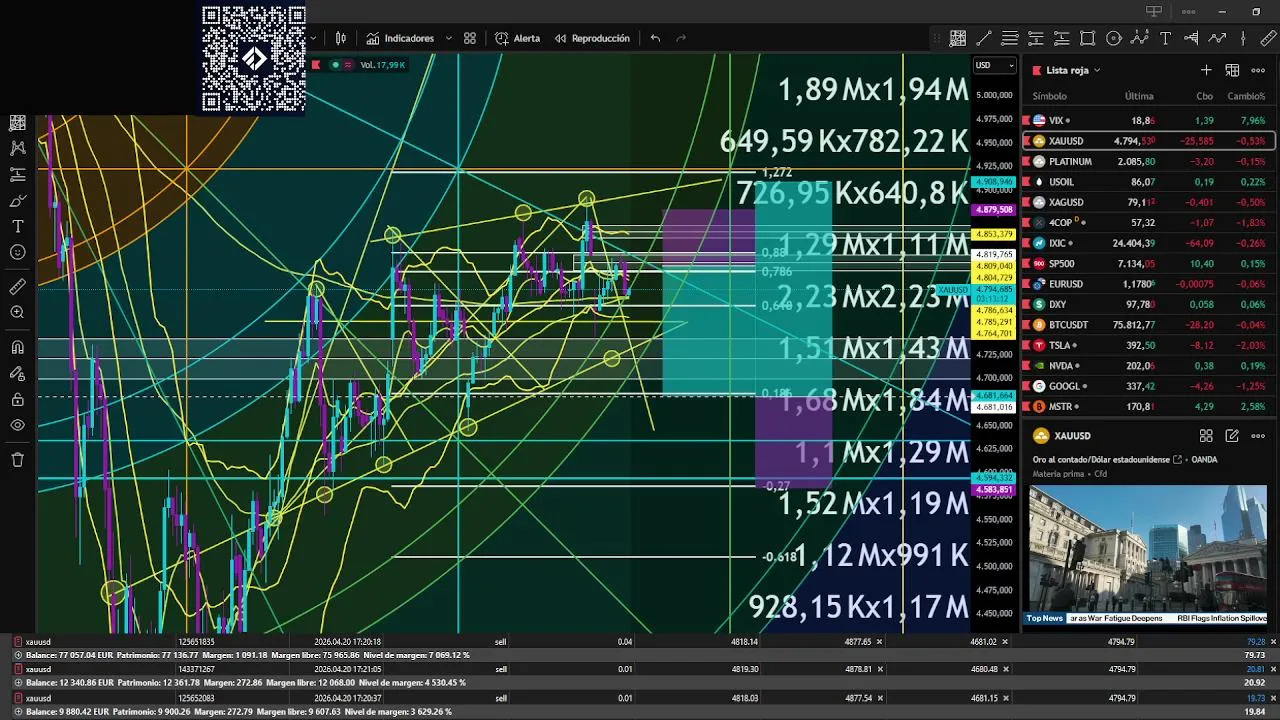
Task: Start Reproducción bar replay
Action: [592, 38]
